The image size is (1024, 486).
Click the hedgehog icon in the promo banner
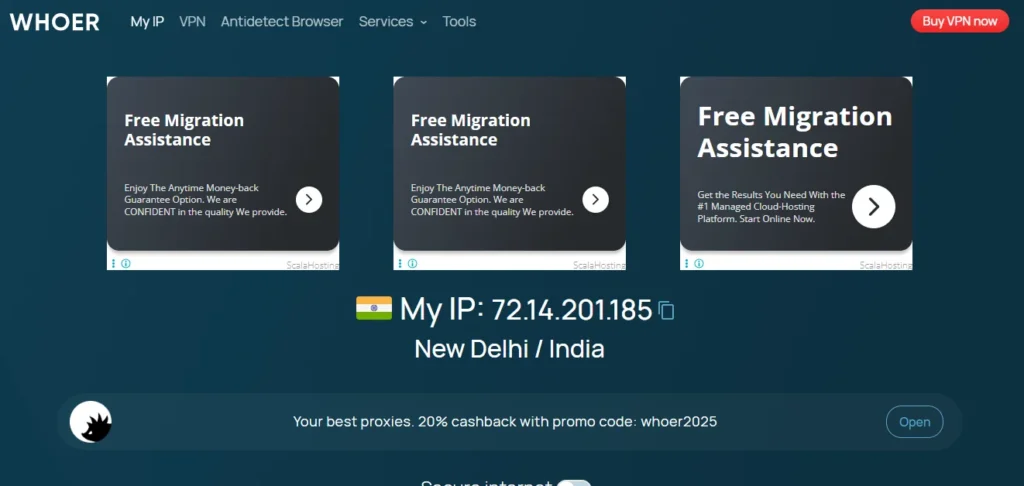click(x=91, y=422)
